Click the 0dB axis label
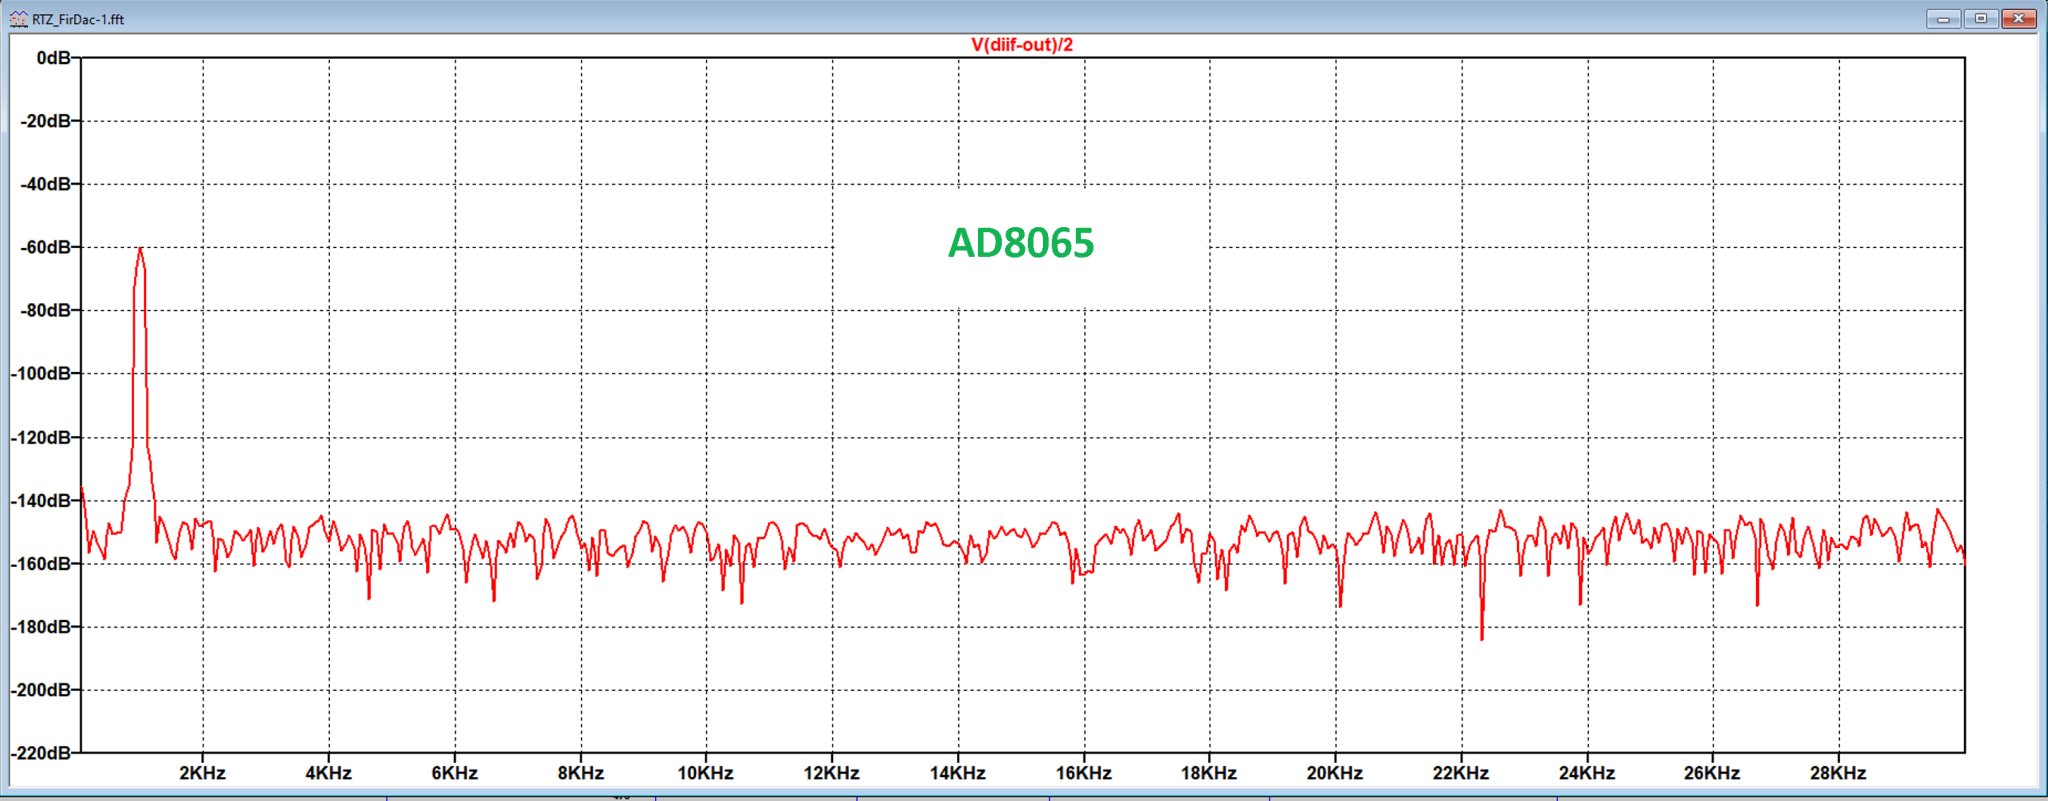This screenshot has height=801, width=2048. pyautogui.click(x=54, y=58)
